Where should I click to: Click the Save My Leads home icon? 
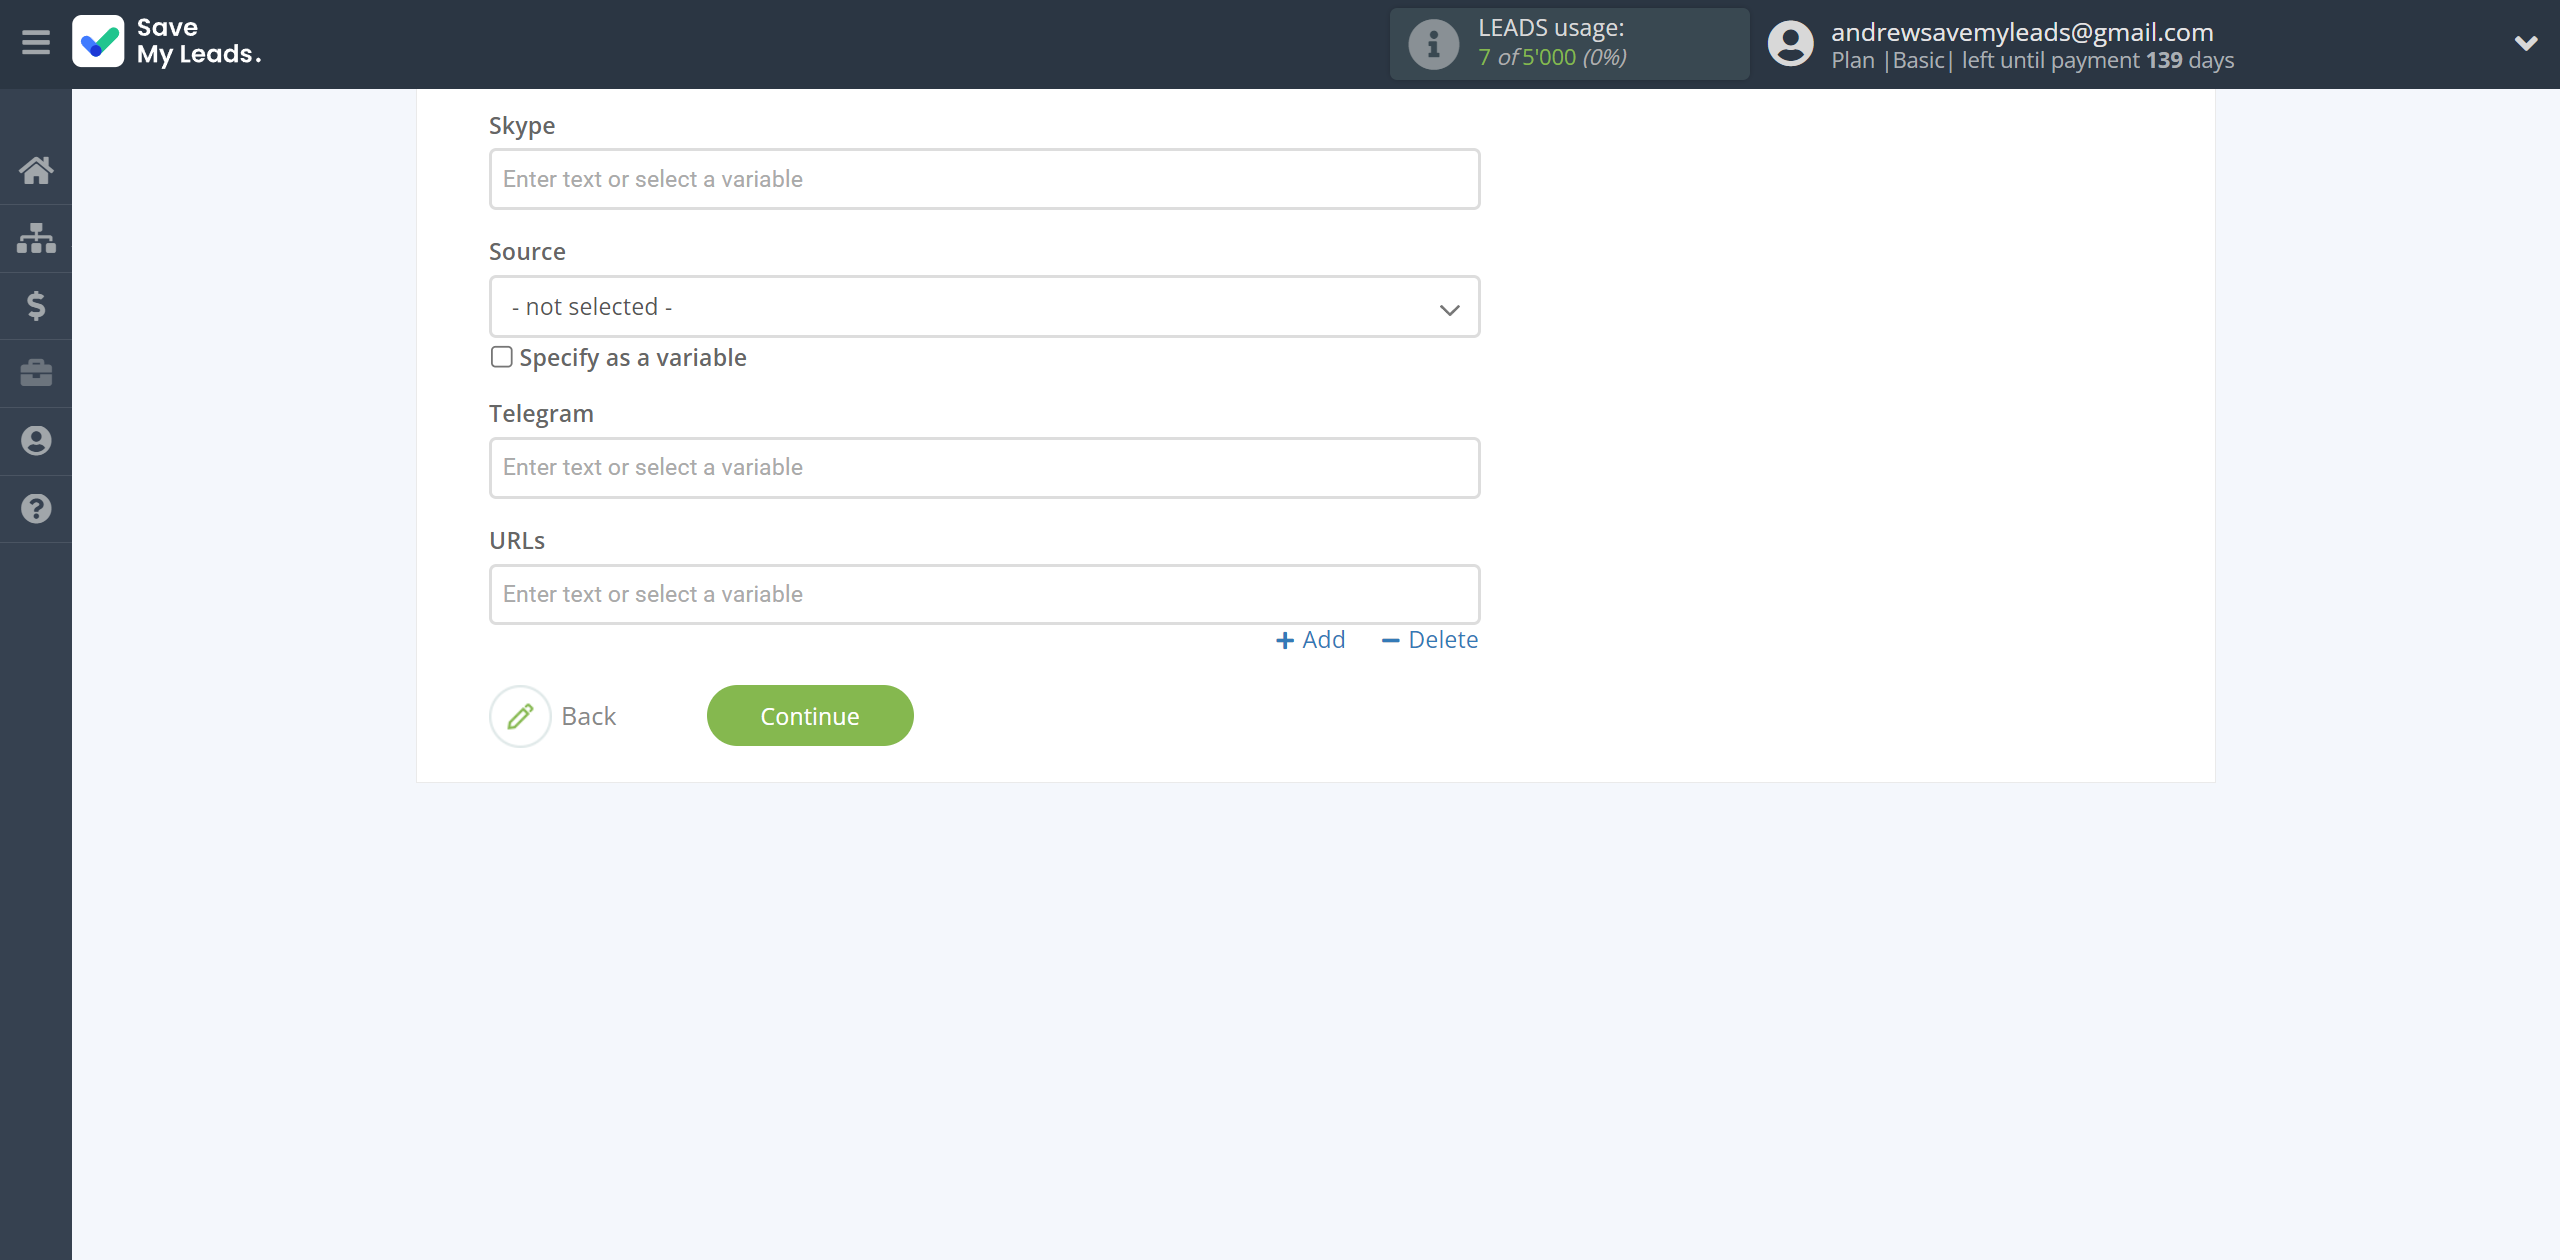click(38, 168)
